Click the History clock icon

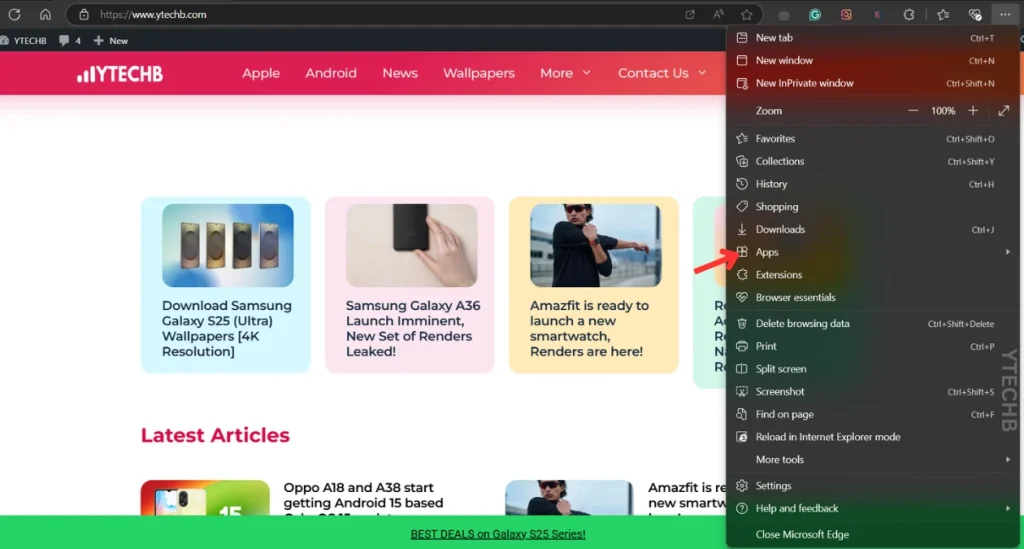coord(742,184)
